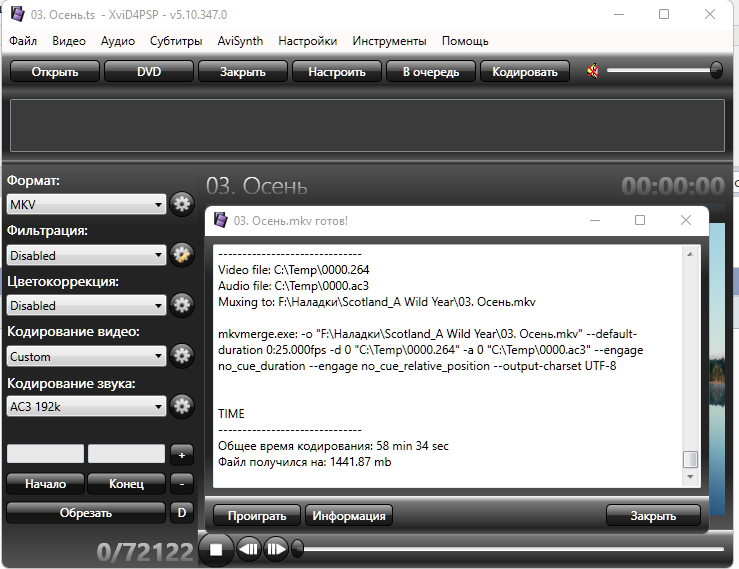Add the task via В очередь

(431, 72)
